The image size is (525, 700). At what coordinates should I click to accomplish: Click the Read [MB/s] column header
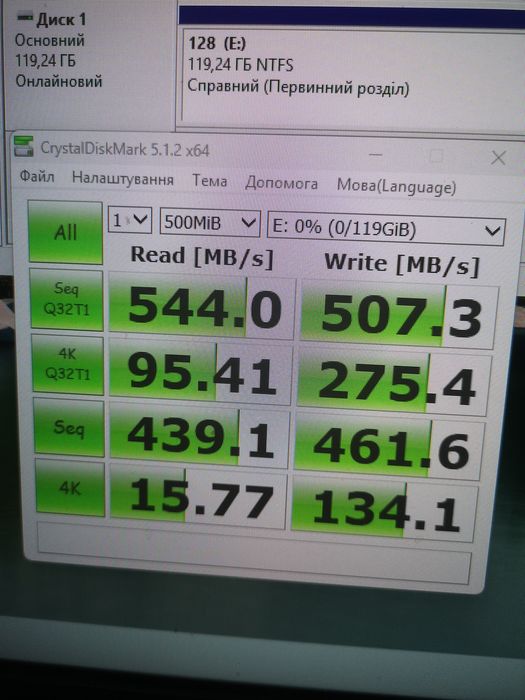[201, 256]
